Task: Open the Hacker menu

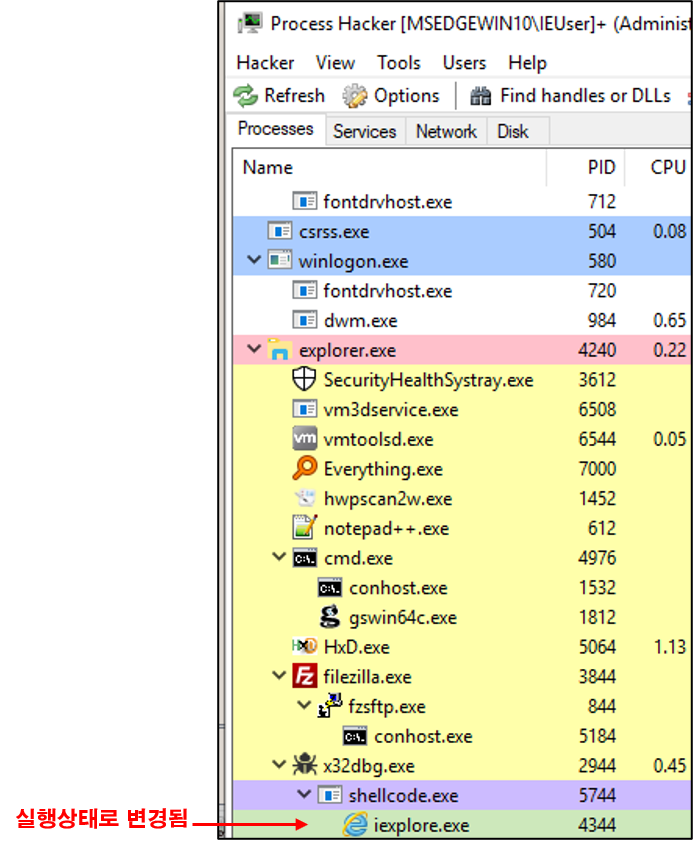Action: tap(265, 63)
